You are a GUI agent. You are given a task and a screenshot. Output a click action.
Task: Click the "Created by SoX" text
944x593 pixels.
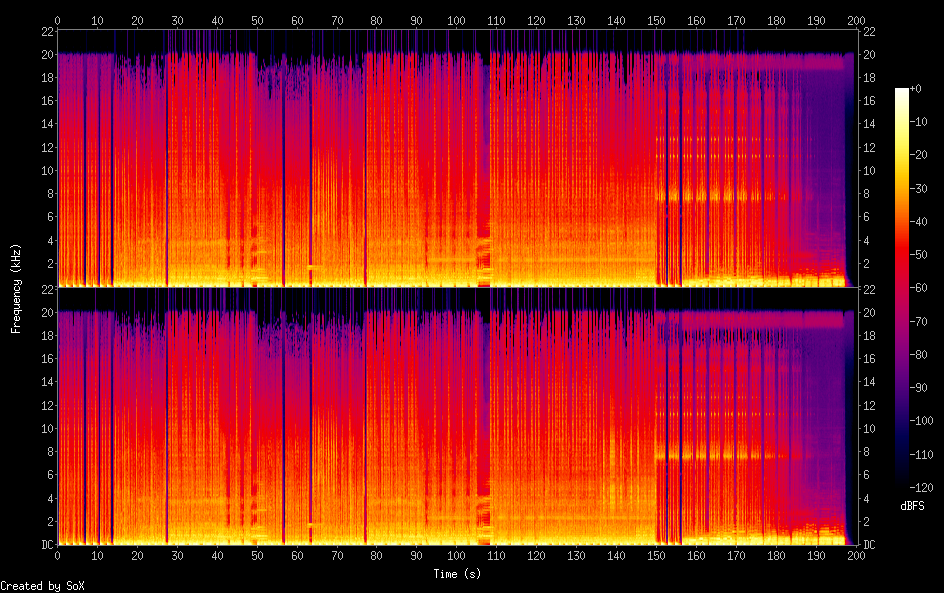point(40,586)
